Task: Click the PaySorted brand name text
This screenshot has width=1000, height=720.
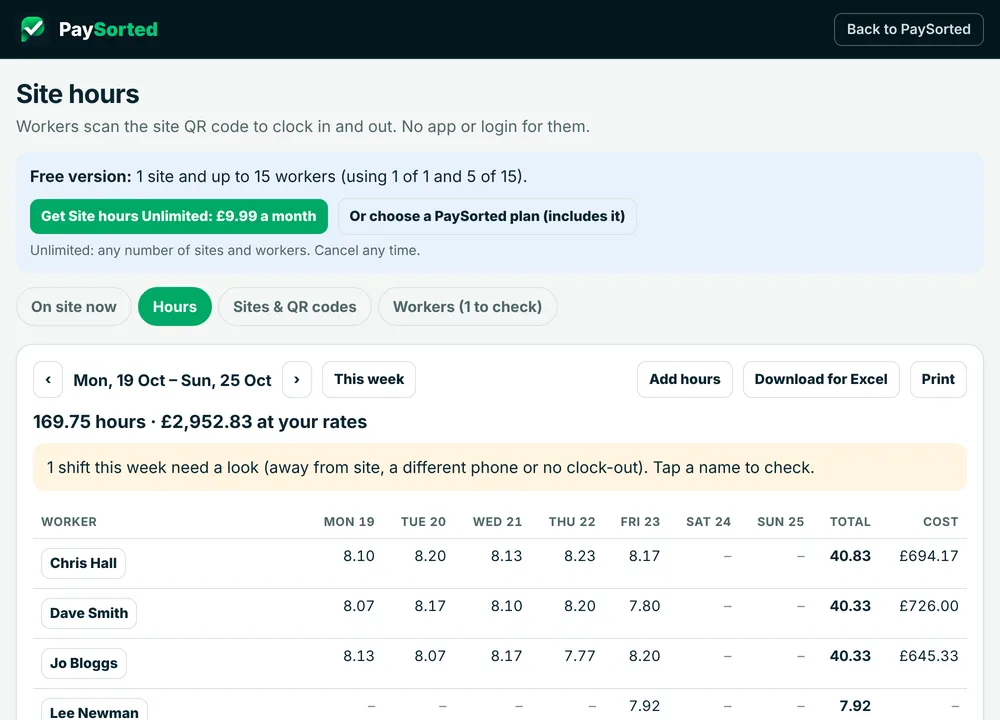Action: pyautogui.click(x=108, y=29)
